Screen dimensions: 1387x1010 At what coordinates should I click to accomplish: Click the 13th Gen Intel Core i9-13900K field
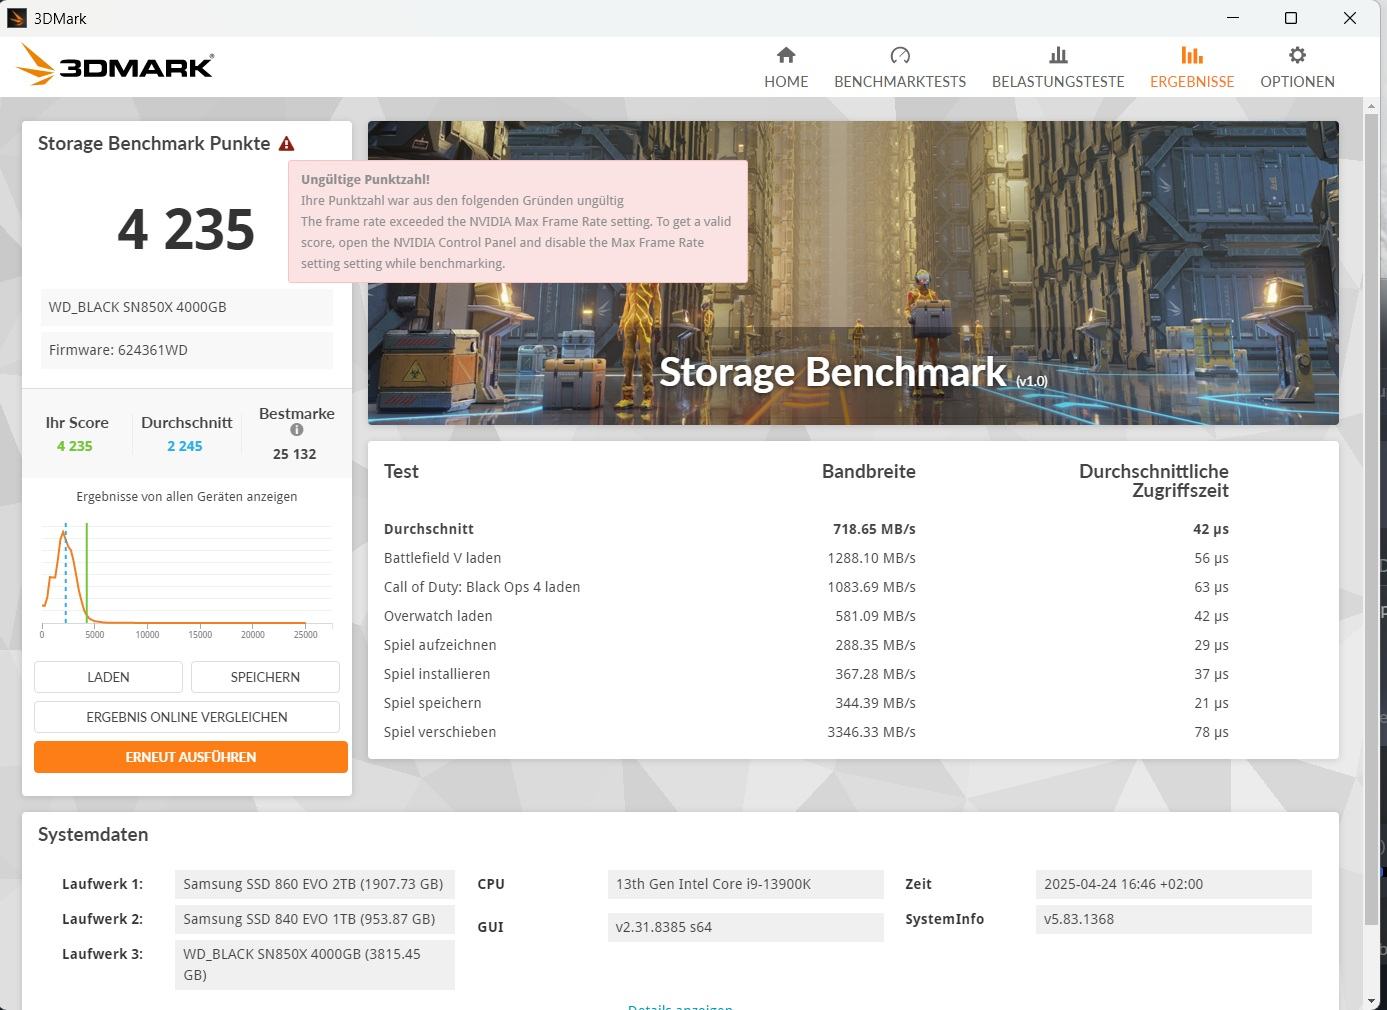(x=746, y=884)
